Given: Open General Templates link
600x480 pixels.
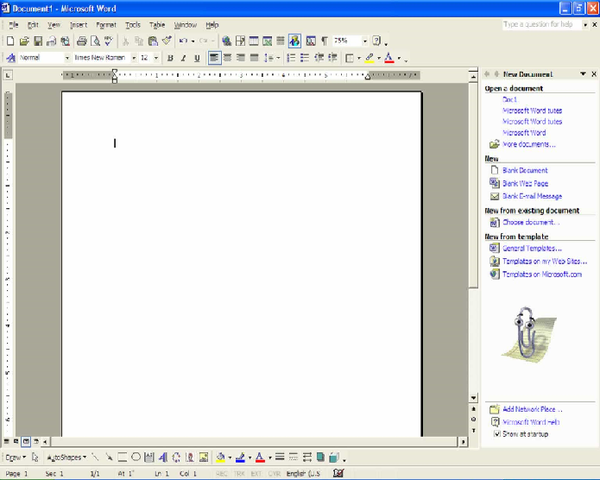Looking at the screenshot, I should pyautogui.click(x=532, y=248).
